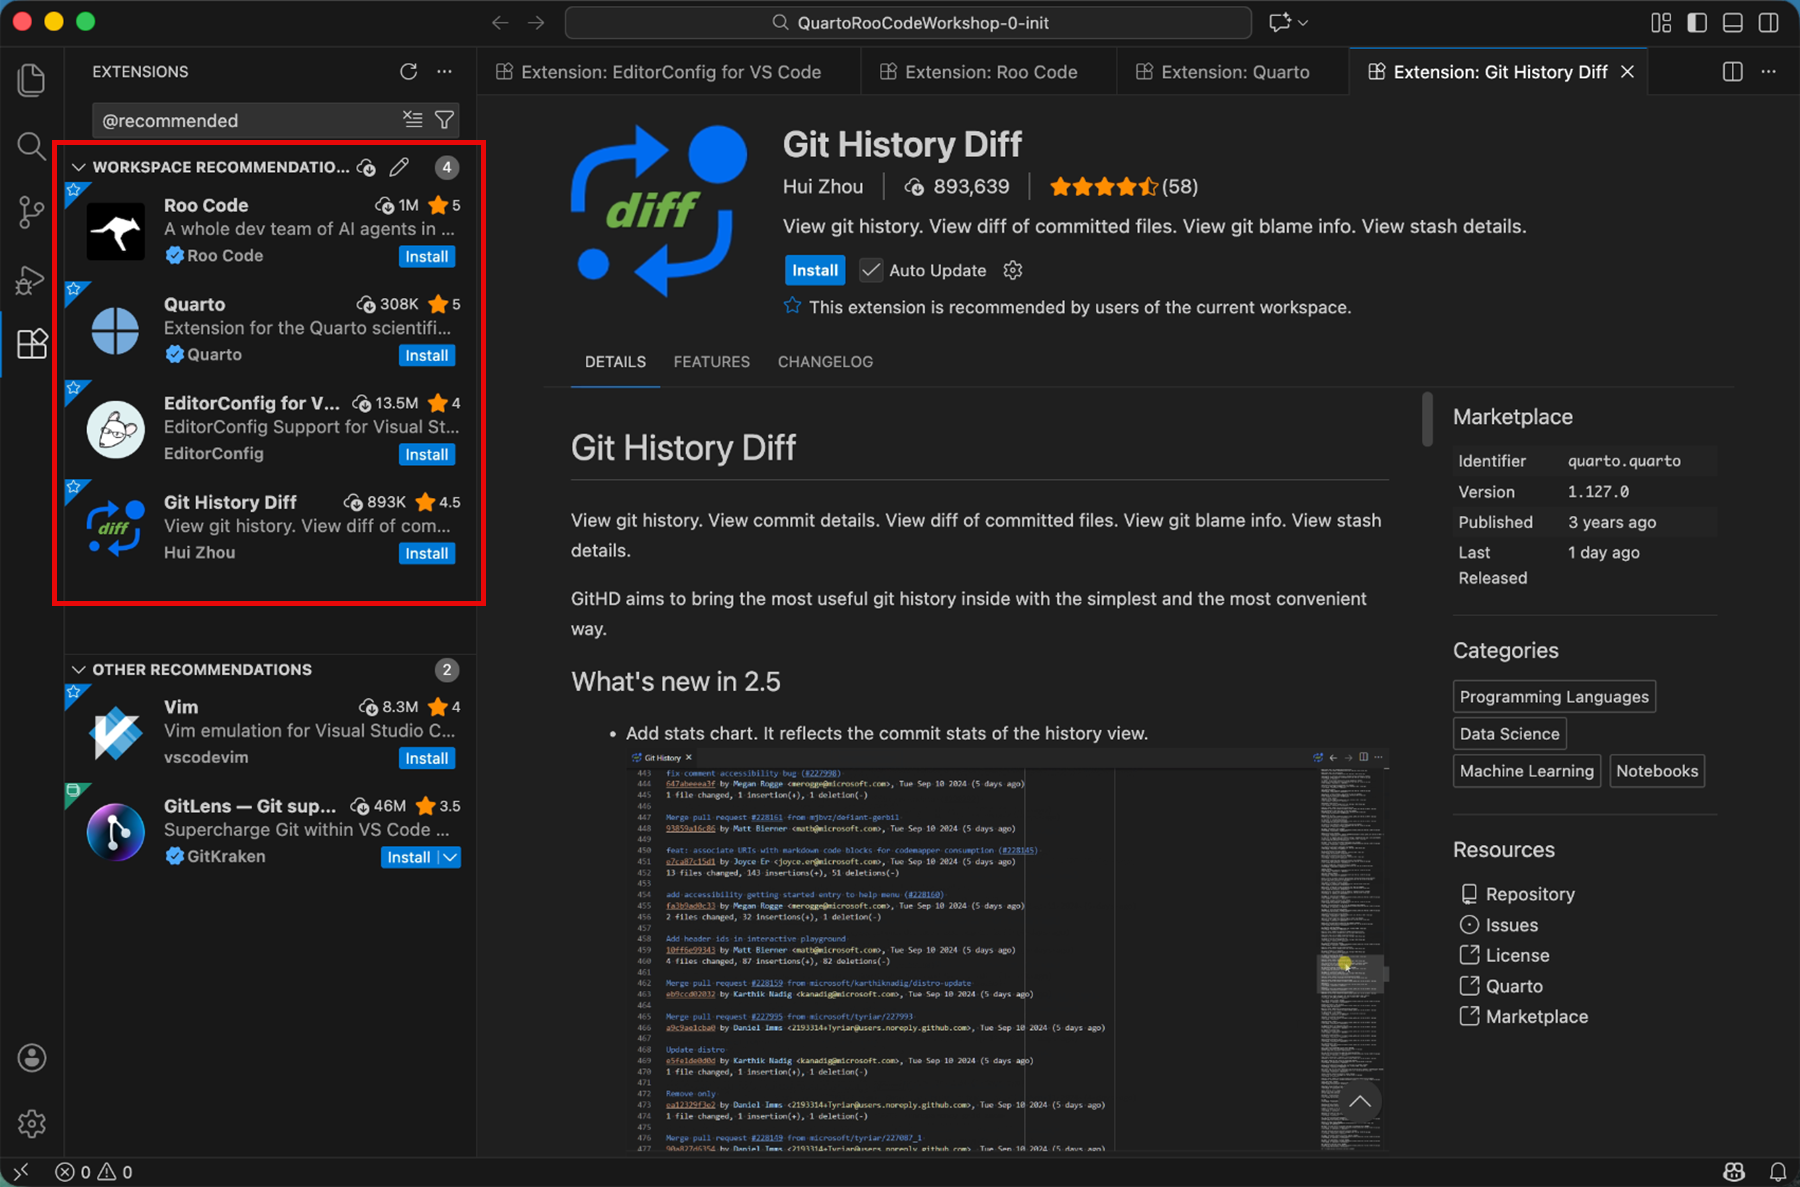Open GitLens Install dropdown arrow
This screenshot has width=1800, height=1187.
tap(450, 857)
